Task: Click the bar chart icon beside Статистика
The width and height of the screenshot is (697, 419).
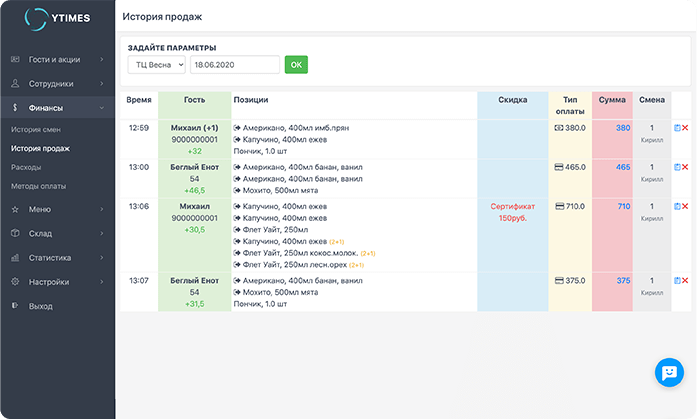Action: pyautogui.click(x=15, y=257)
